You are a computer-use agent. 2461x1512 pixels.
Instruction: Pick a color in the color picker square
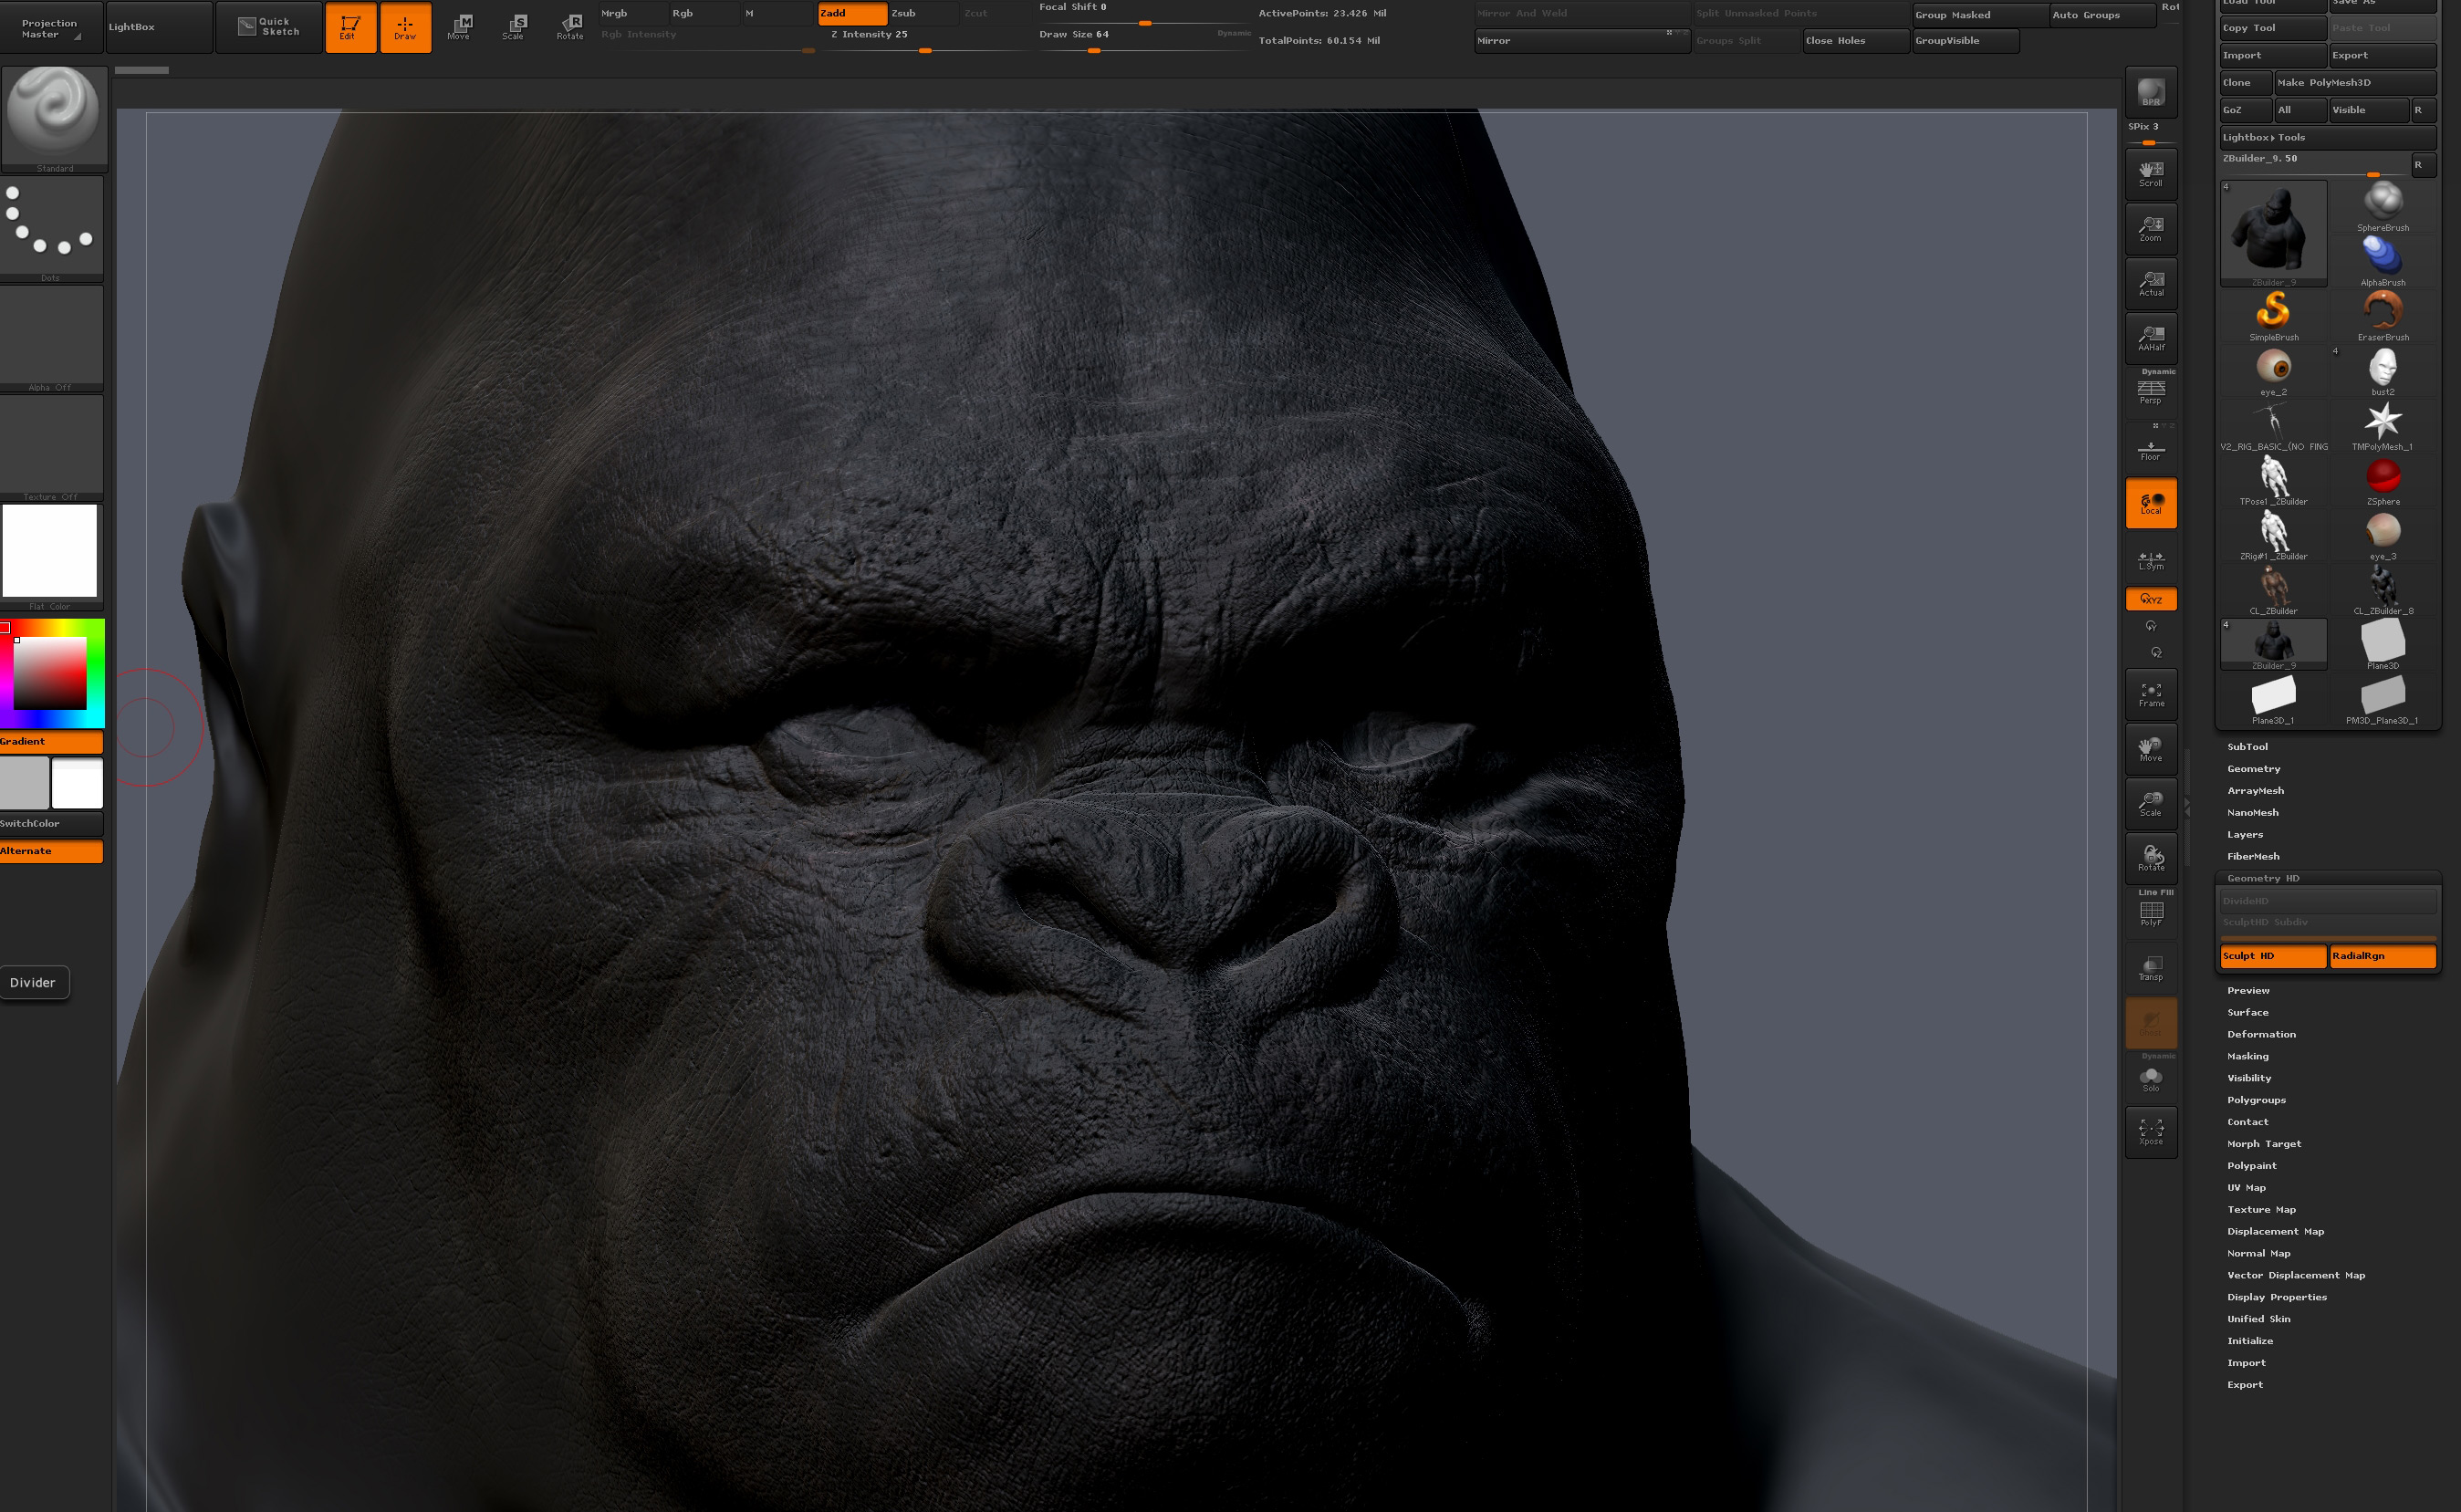tap(50, 673)
